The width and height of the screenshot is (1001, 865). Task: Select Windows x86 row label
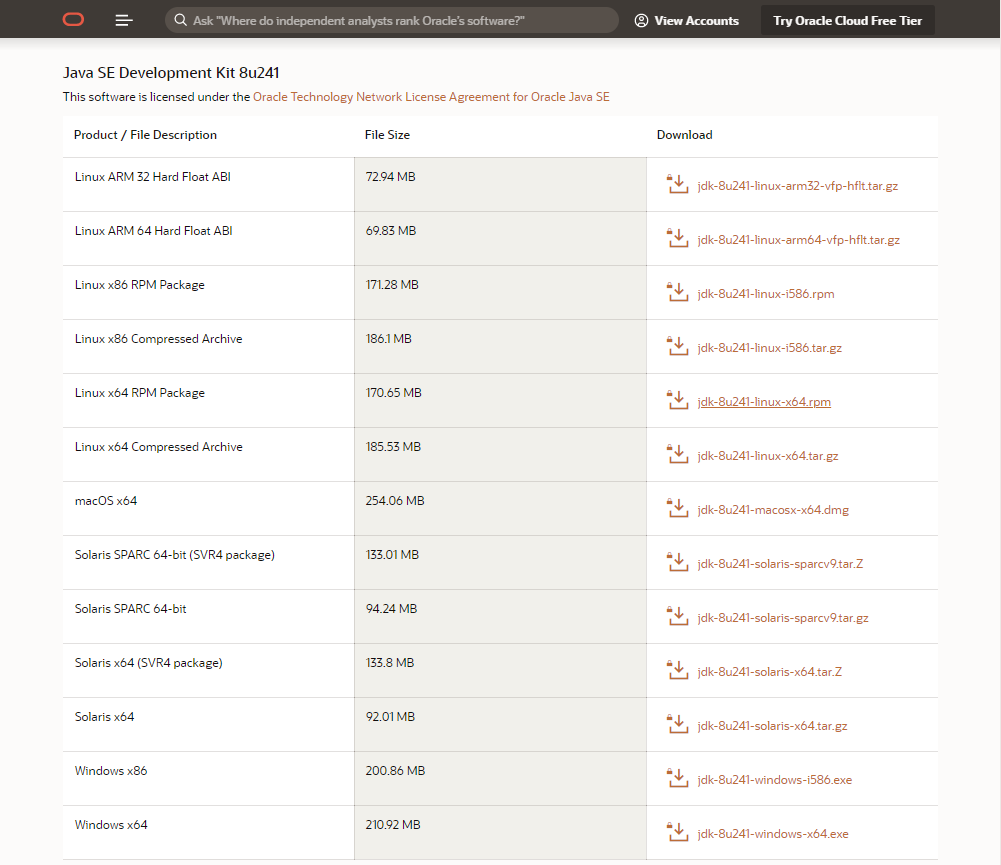click(x=110, y=771)
